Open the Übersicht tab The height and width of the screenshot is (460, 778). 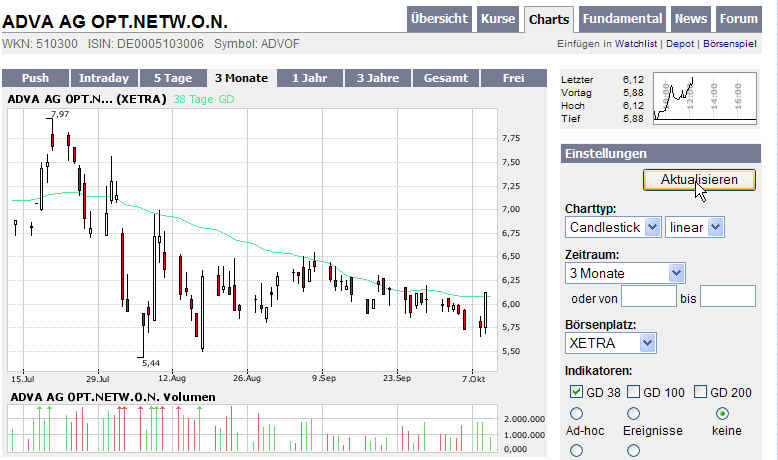tap(439, 19)
